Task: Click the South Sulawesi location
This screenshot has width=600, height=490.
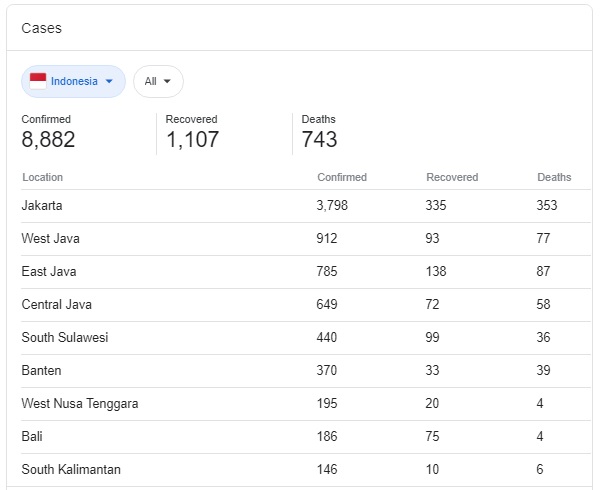Action: tap(65, 337)
